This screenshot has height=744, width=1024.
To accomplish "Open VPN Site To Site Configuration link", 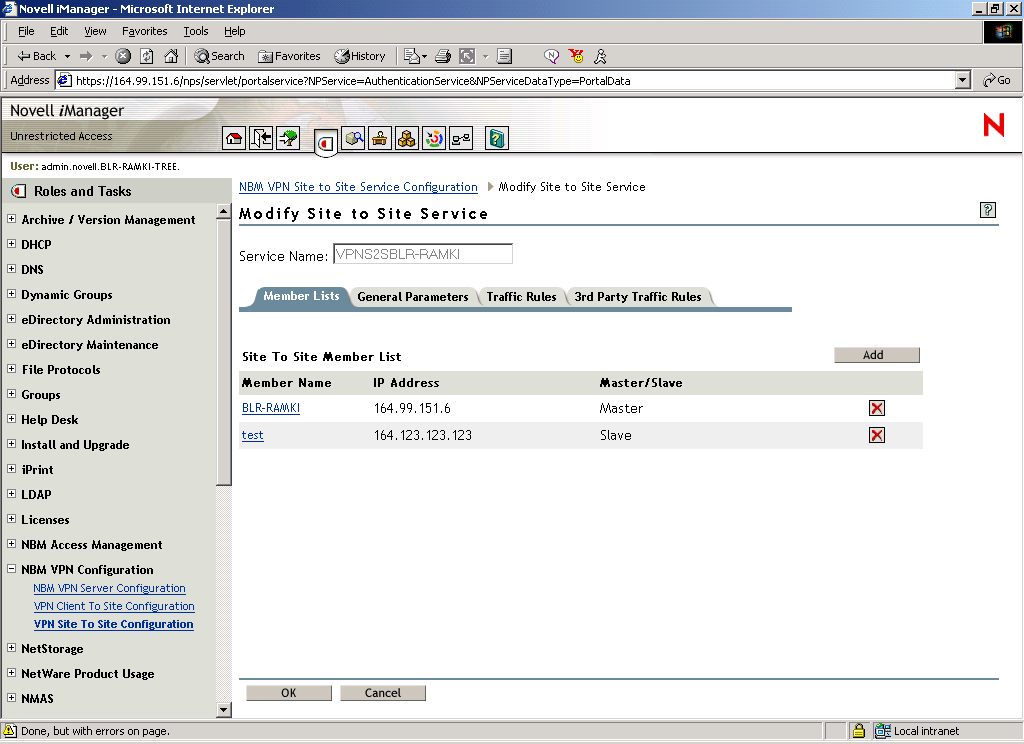I will pyautogui.click(x=114, y=624).
